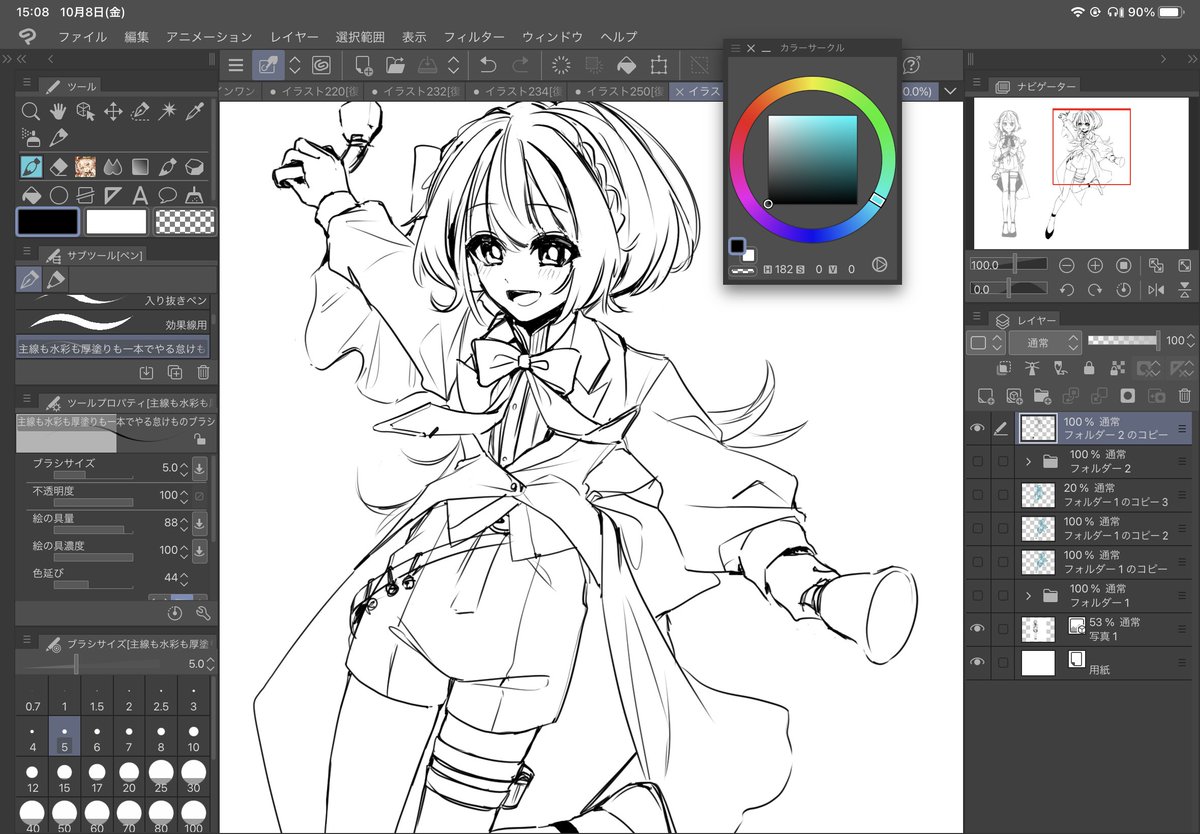This screenshot has width=1200, height=834.
Task: Show the フォルダー 1 のコピー 2 layer
Action: click(x=977, y=528)
